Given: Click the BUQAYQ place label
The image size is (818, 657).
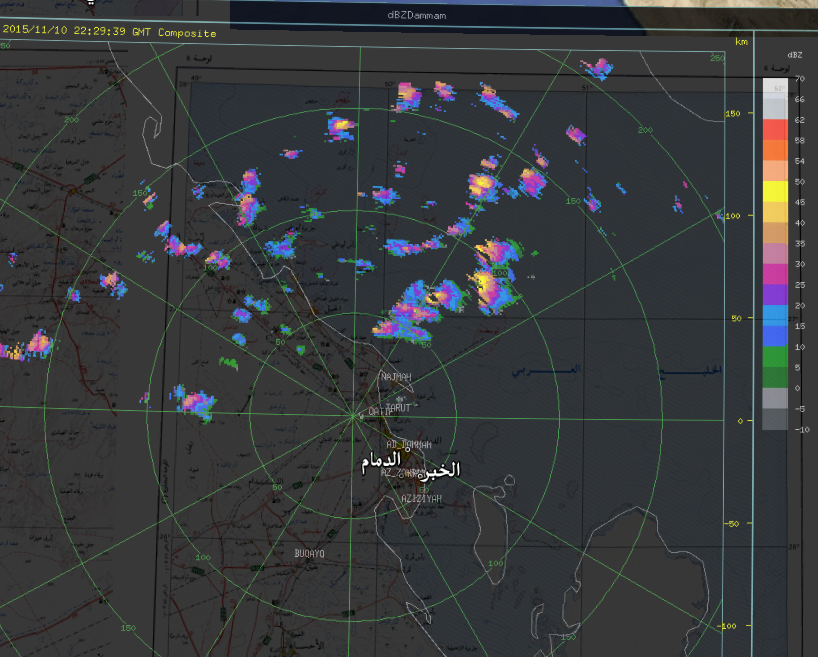Looking at the screenshot, I should 309,553.
